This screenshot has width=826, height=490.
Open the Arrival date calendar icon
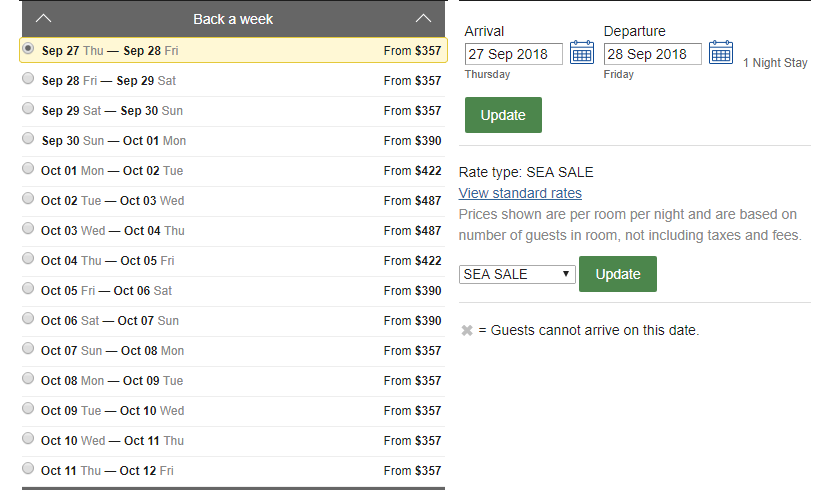pos(582,53)
